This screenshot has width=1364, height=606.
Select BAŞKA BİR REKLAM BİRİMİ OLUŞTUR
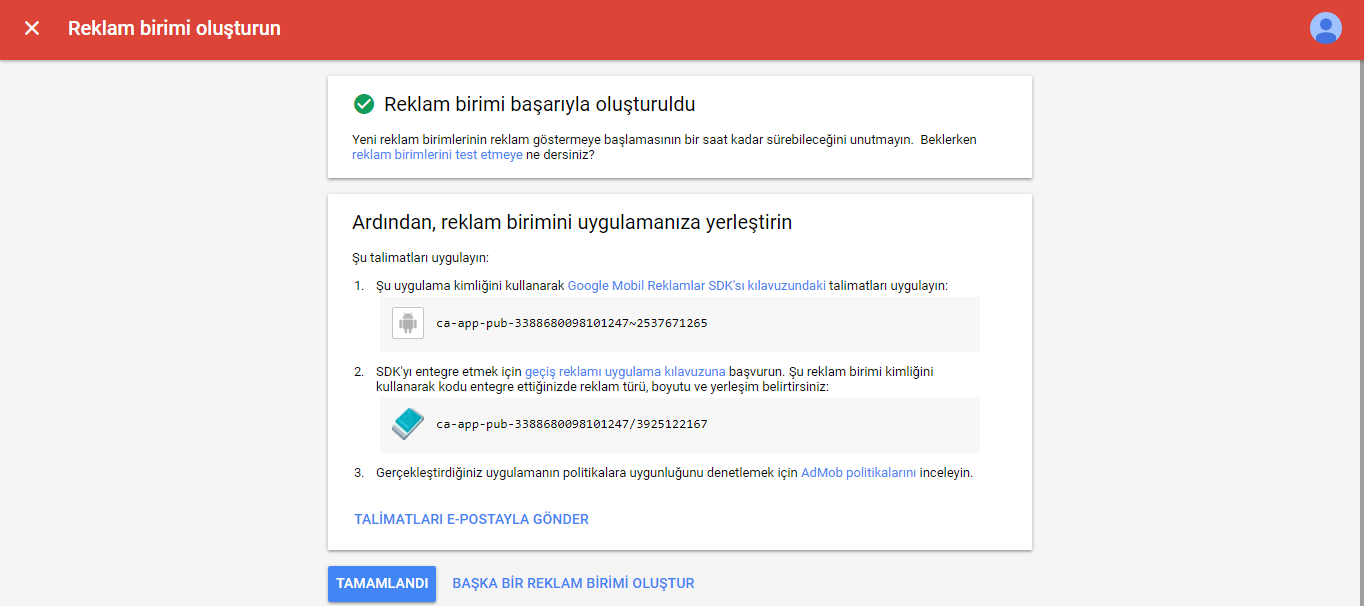(572, 584)
